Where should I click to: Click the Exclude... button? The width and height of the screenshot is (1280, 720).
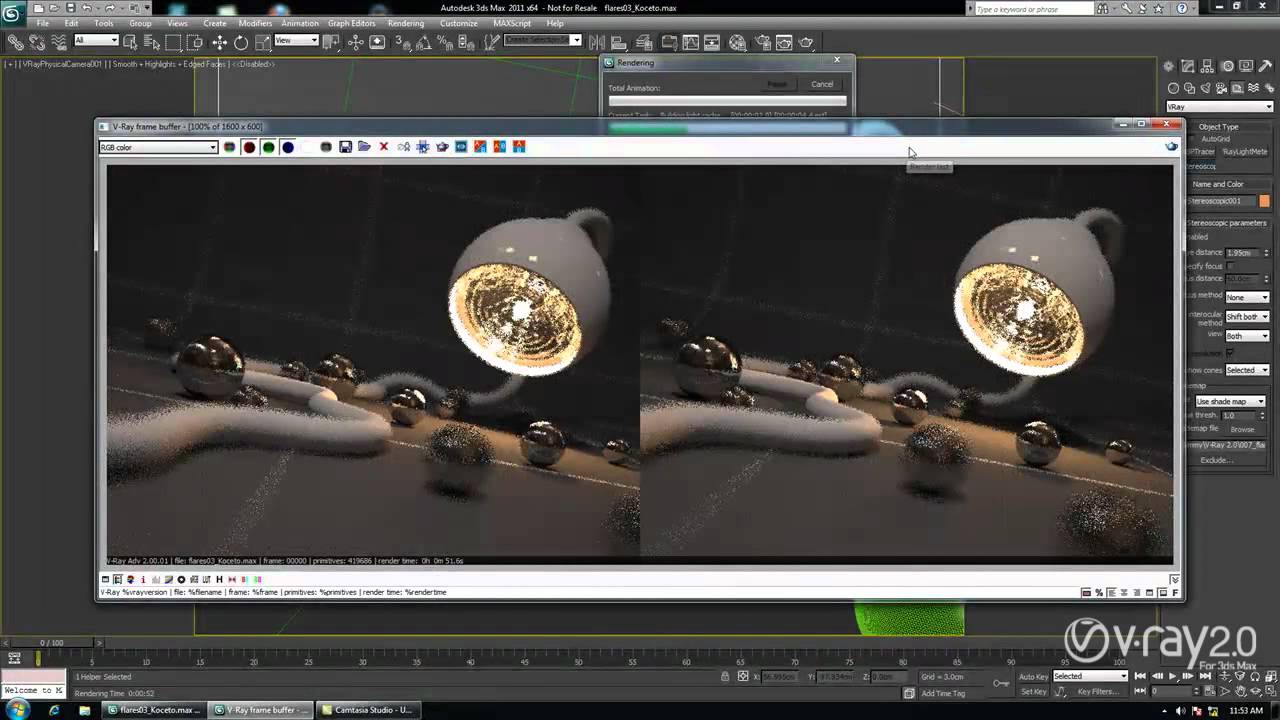(1216, 460)
